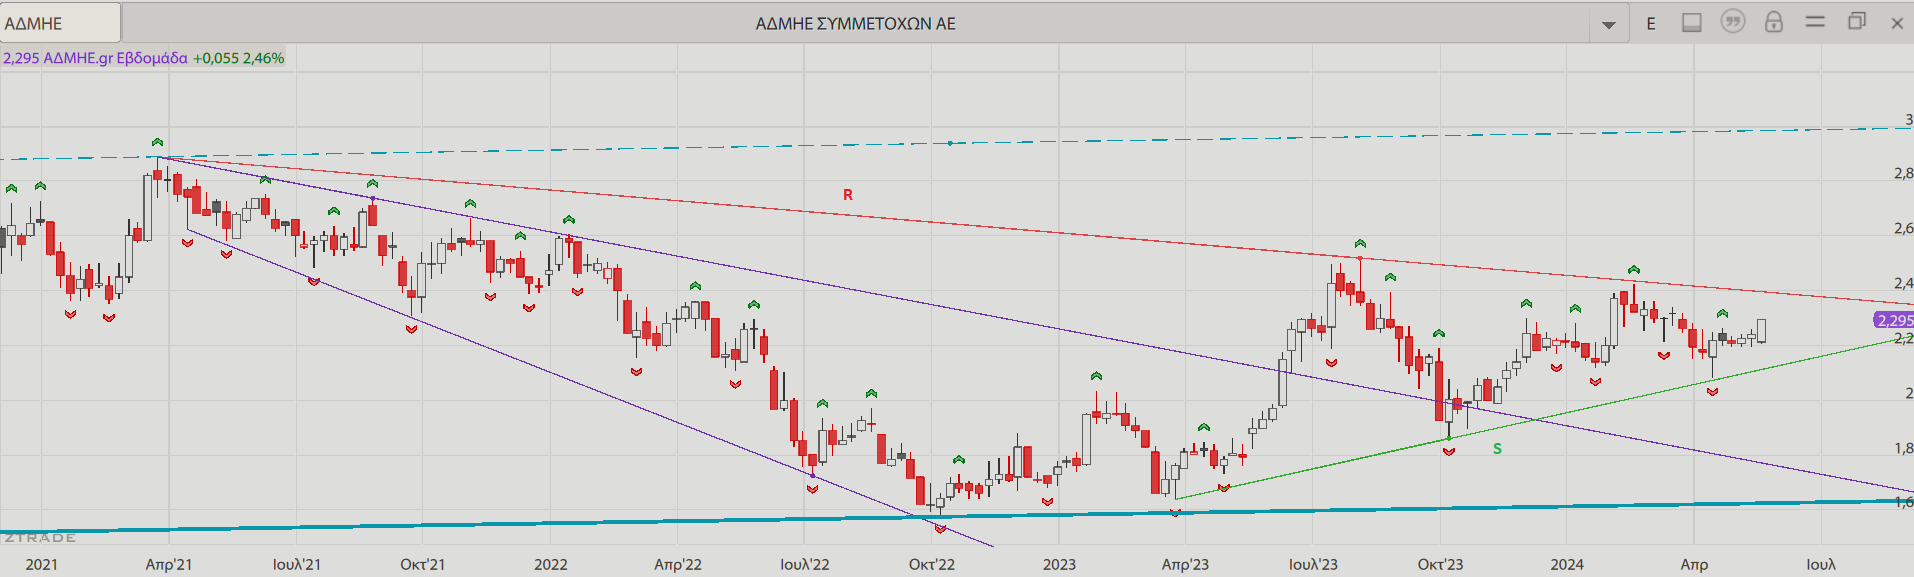Click the 1,8 price axis label
Image resolution: width=1914 pixels, height=577 pixels.
(x=1903, y=448)
